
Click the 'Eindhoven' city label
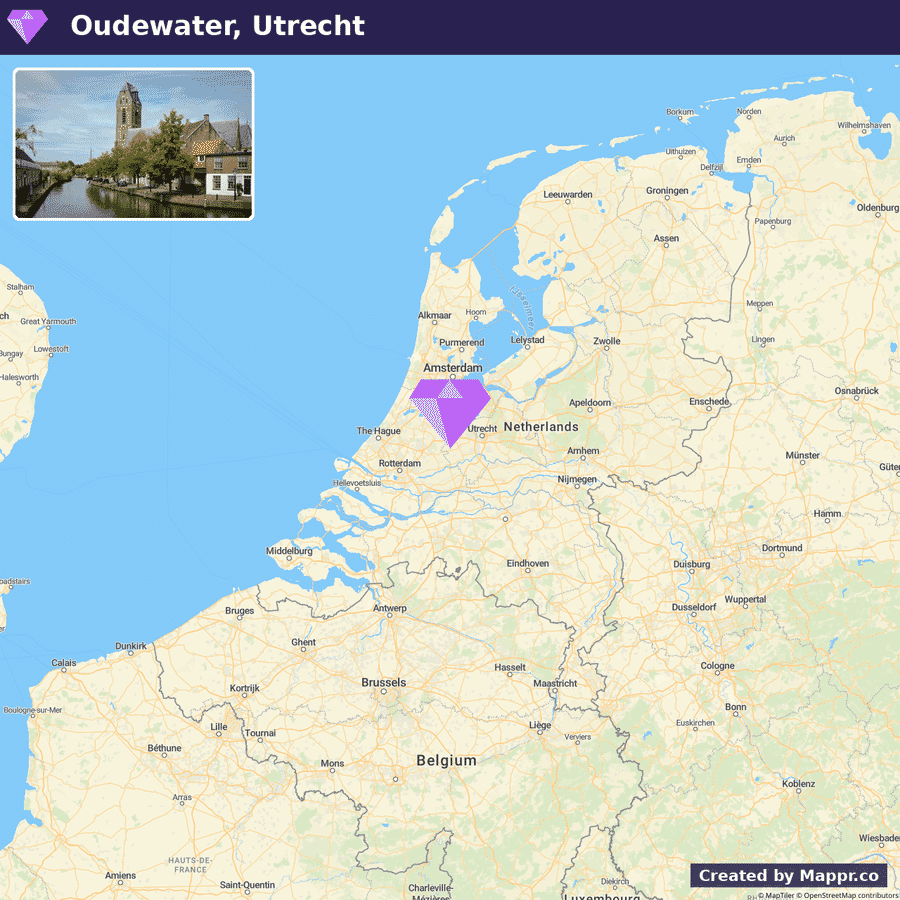pos(527,564)
